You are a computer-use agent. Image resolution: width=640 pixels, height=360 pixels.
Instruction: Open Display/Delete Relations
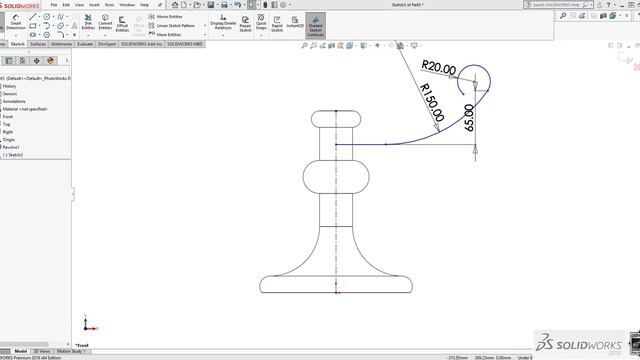[223, 22]
